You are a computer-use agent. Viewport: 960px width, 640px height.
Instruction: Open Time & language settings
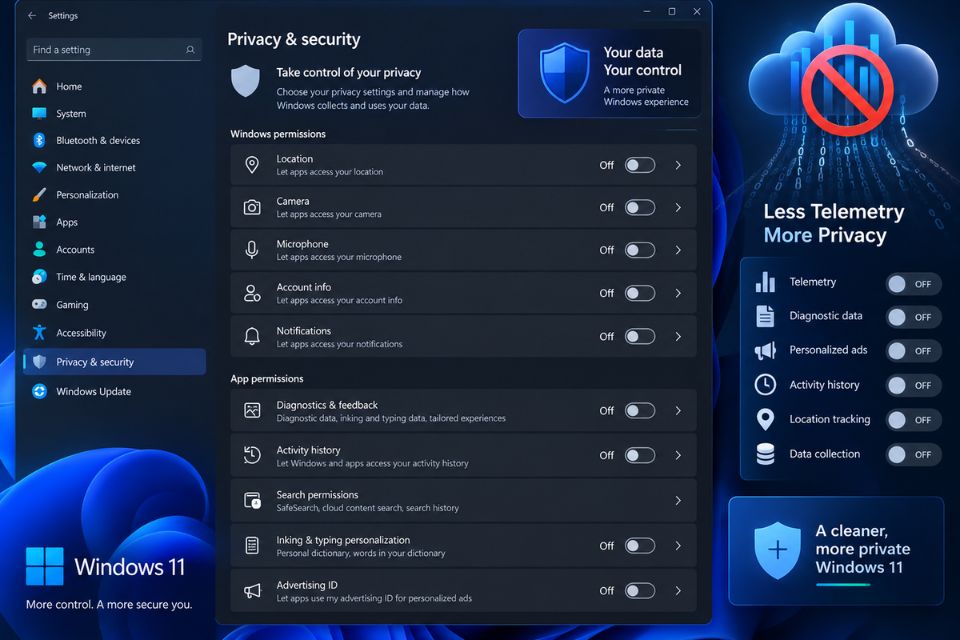point(114,277)
